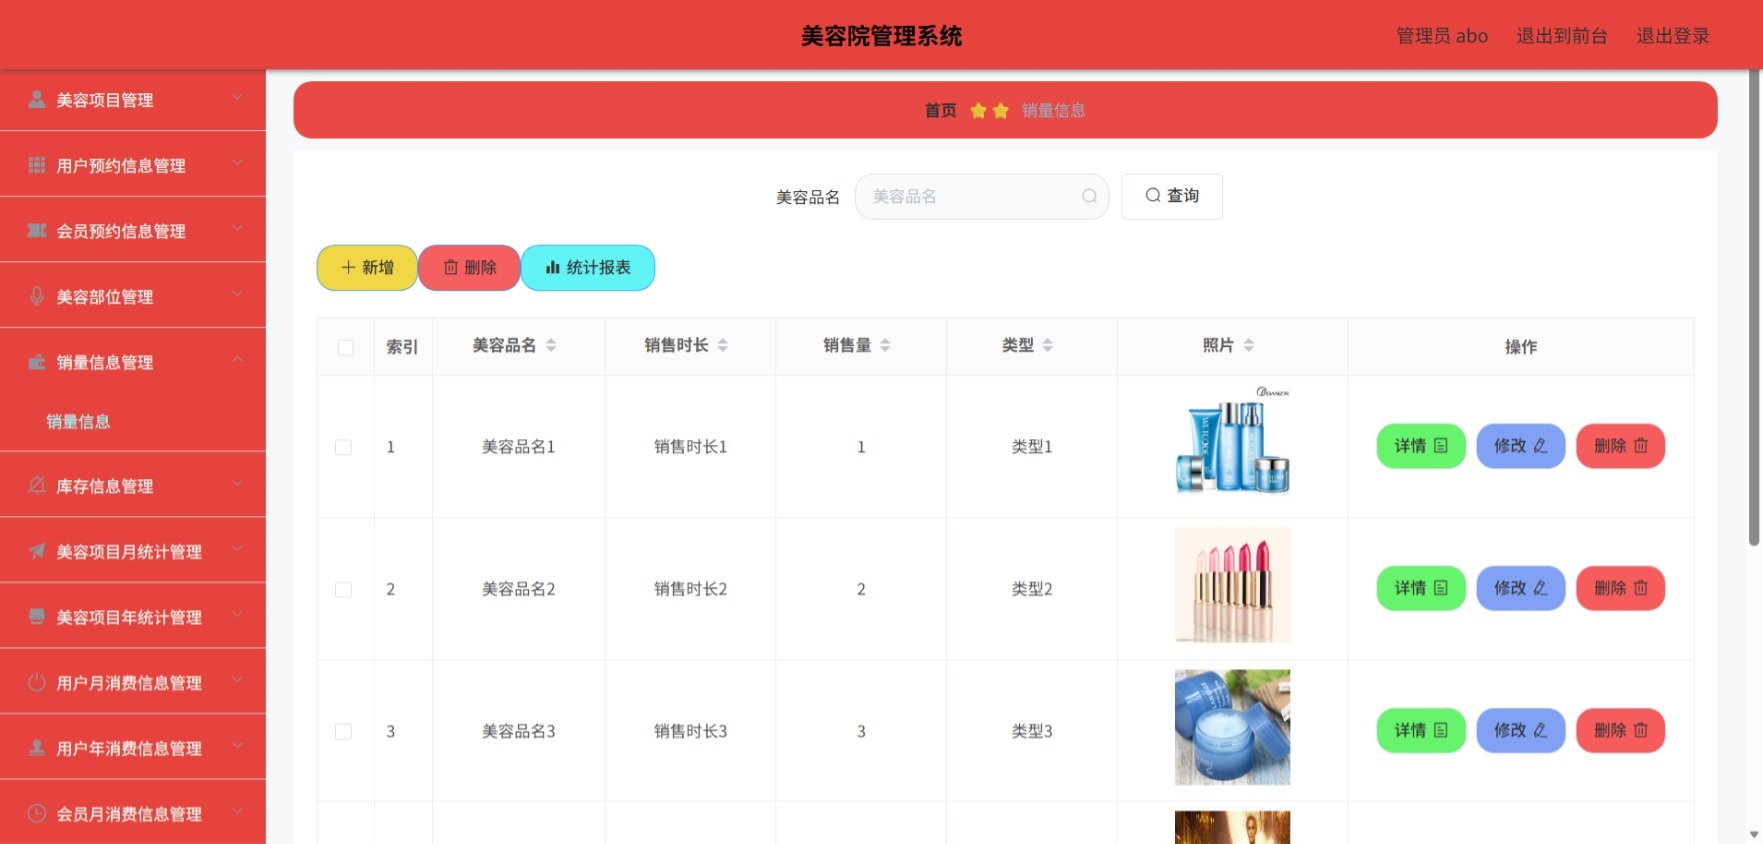Check the row checkbox for 美容品名3

(343, 731)
